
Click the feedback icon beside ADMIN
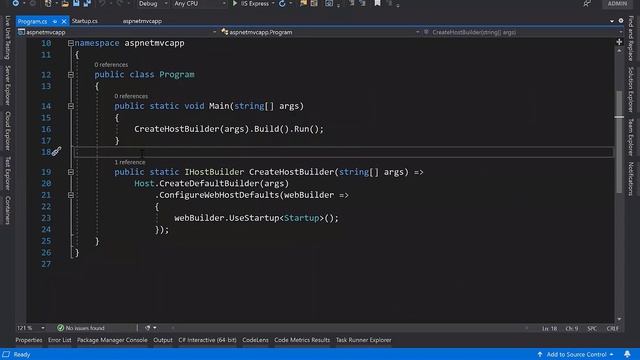point(587,3)
